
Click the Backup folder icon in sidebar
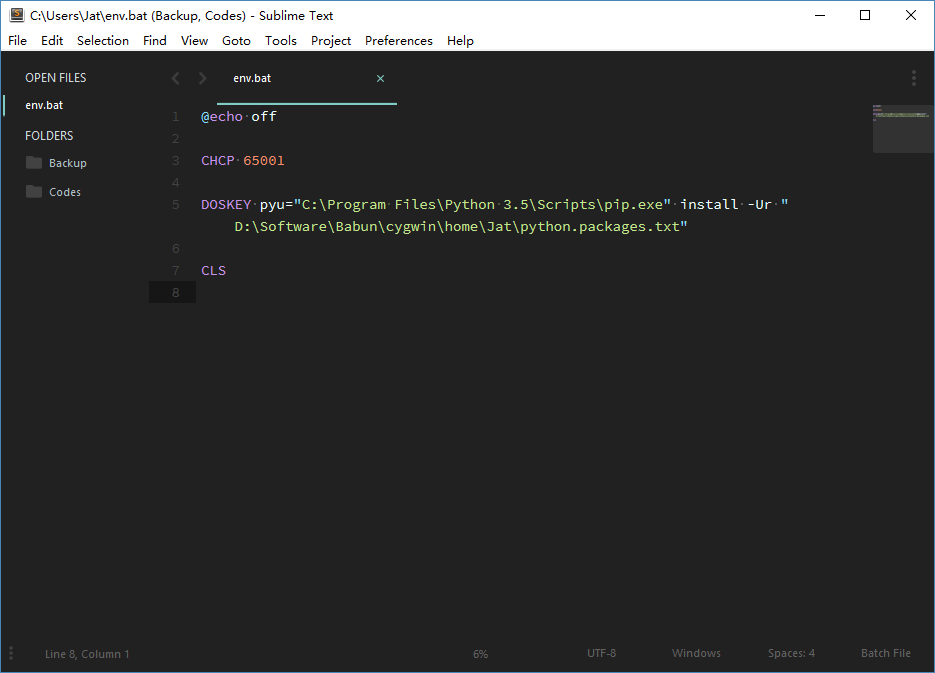[34, 162]
